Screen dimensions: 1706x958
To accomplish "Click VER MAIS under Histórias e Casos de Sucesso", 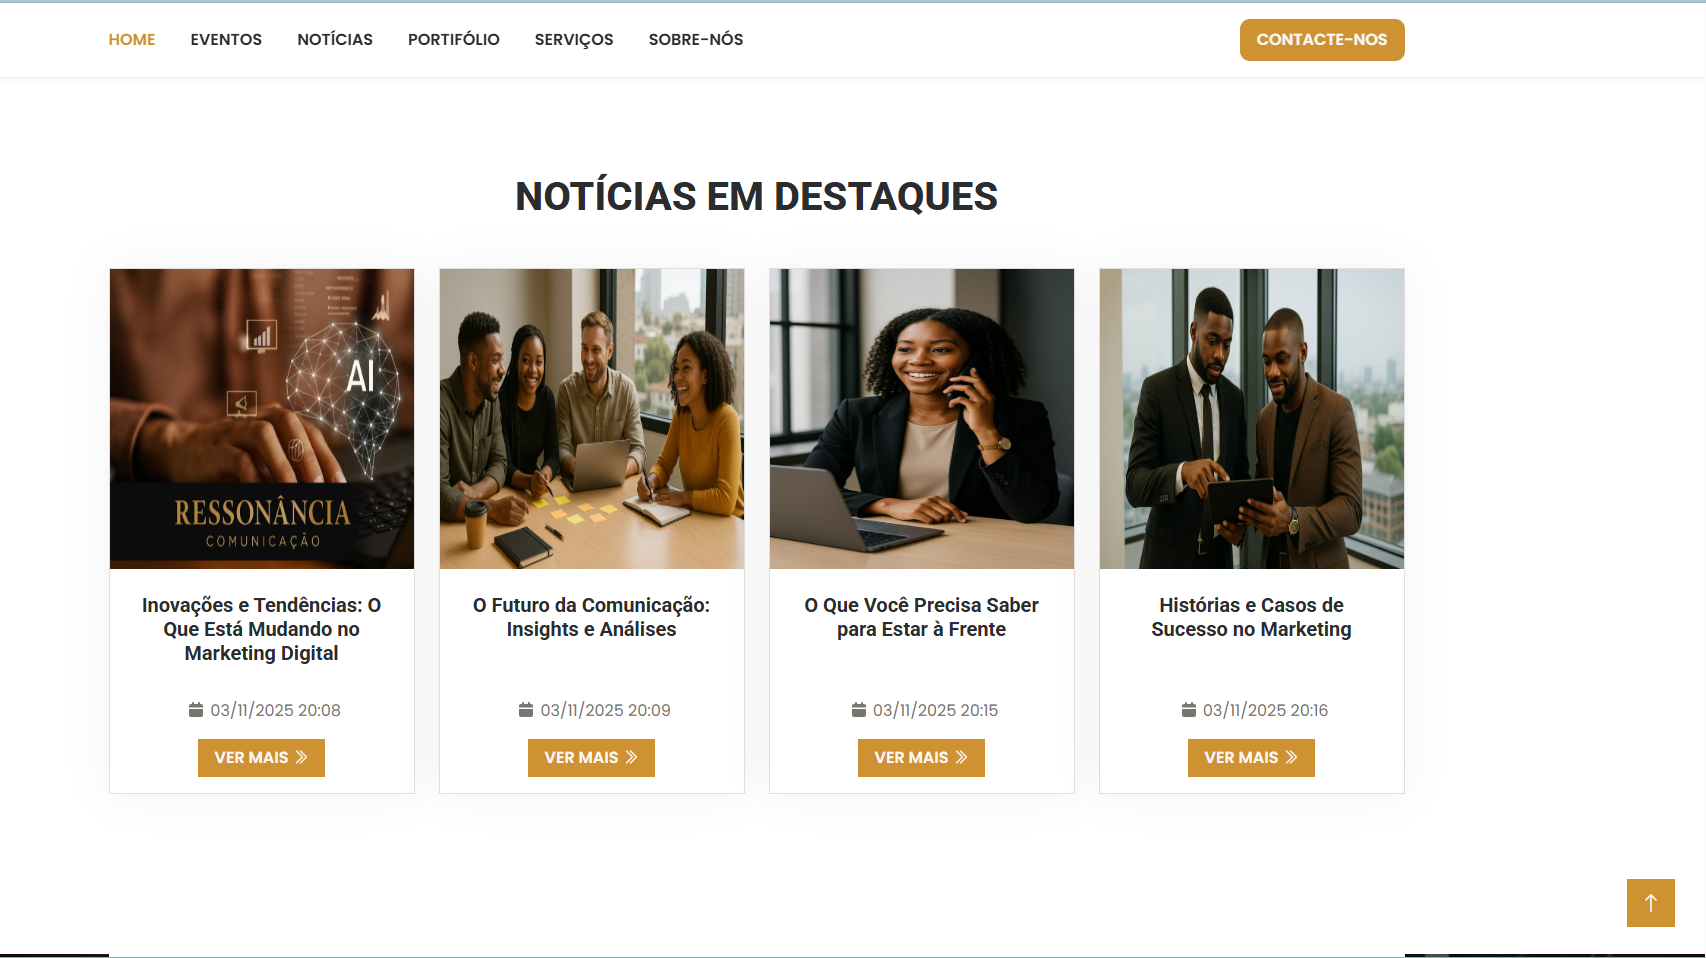I will pos(1251,758).
